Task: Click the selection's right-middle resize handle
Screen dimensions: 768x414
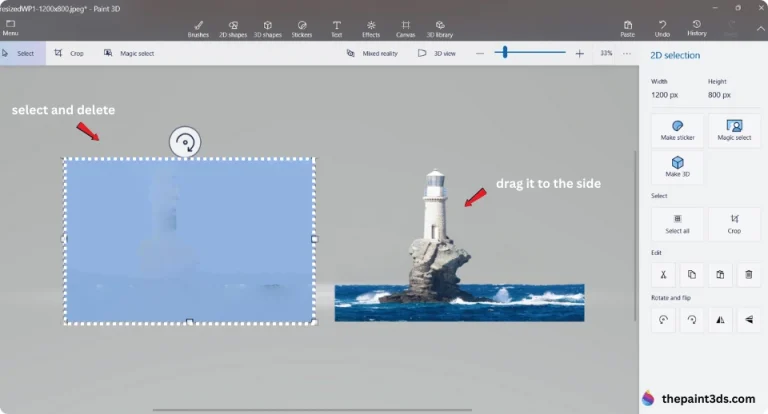Action: pyautogui.click(x=314, y=239)
